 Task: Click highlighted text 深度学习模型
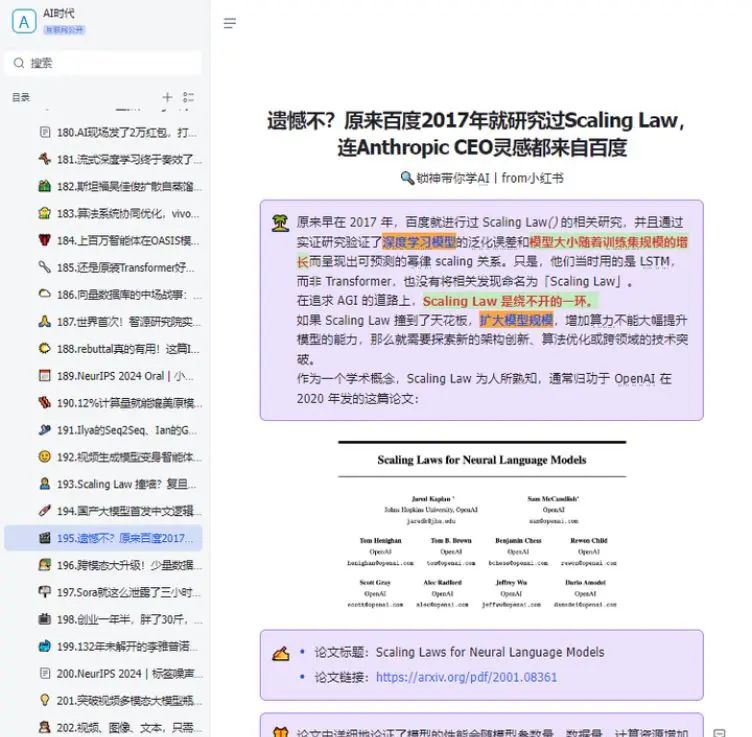[419, 242]
